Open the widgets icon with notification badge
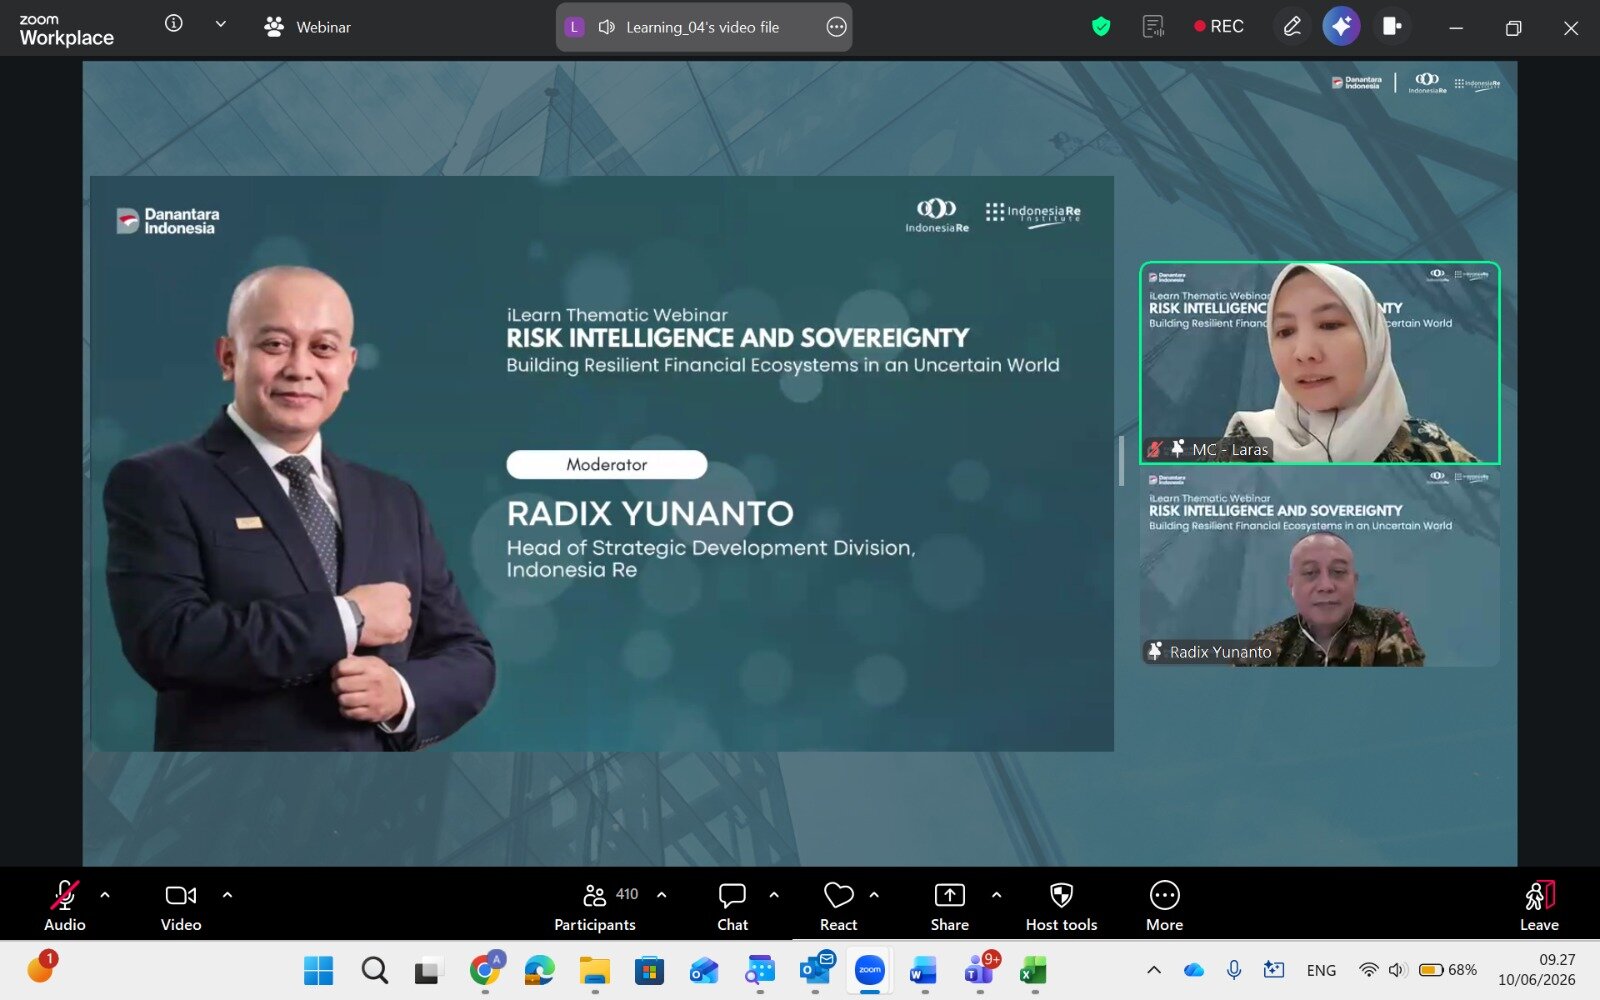Image resolution: width=1600 pixels, height=1000 pixels. point(41,967)
